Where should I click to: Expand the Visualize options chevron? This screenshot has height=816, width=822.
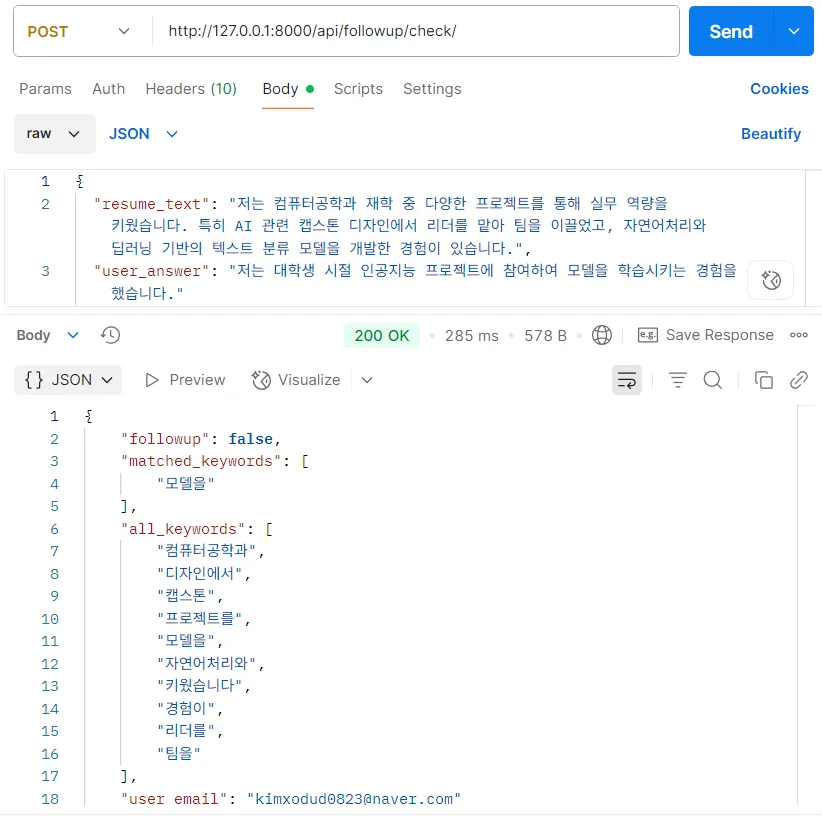(x=367, y=380)
